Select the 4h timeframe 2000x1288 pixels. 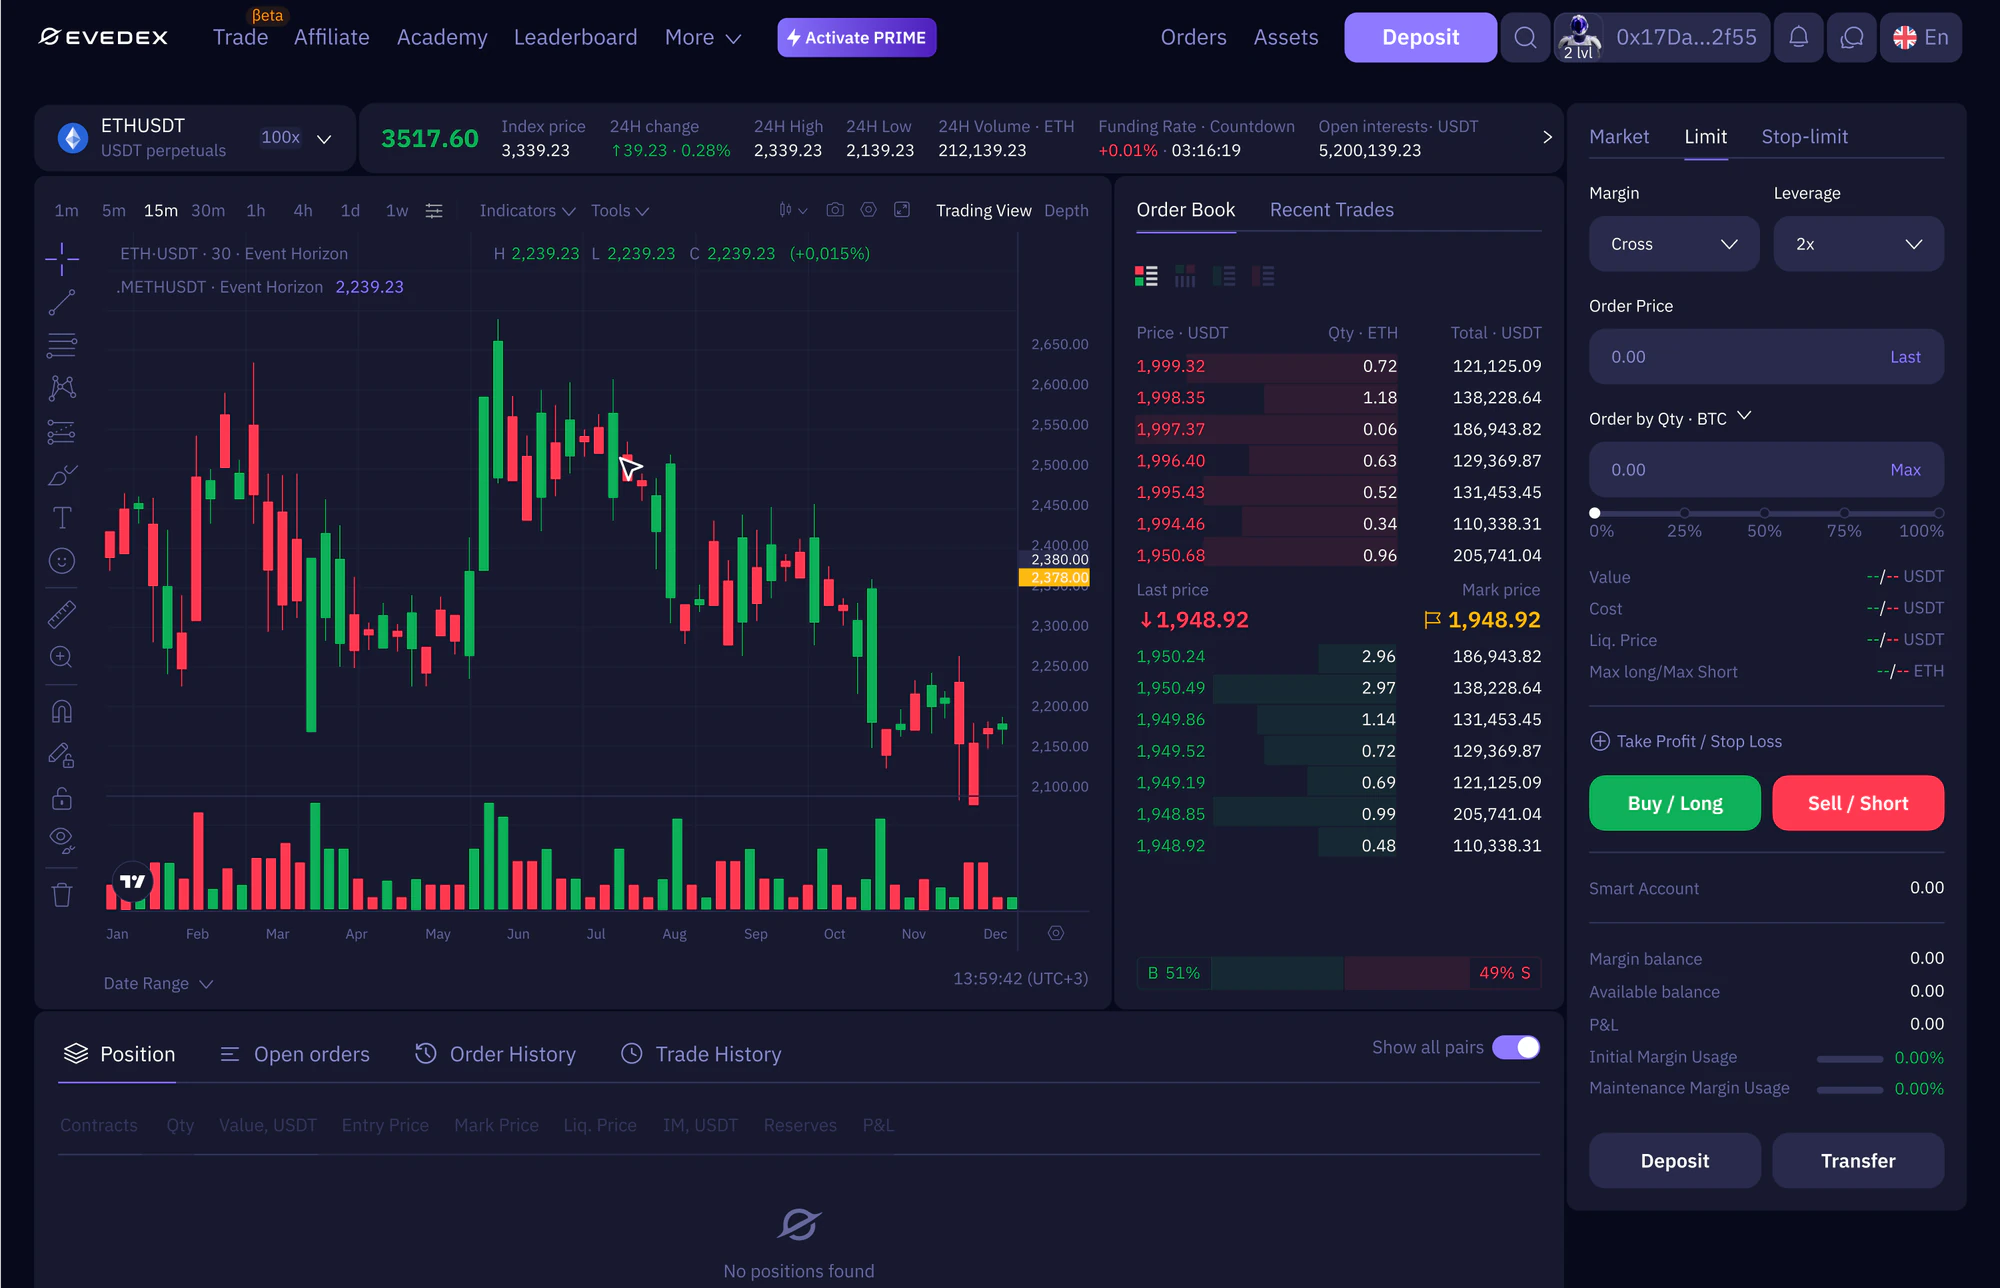click(303, 211)
